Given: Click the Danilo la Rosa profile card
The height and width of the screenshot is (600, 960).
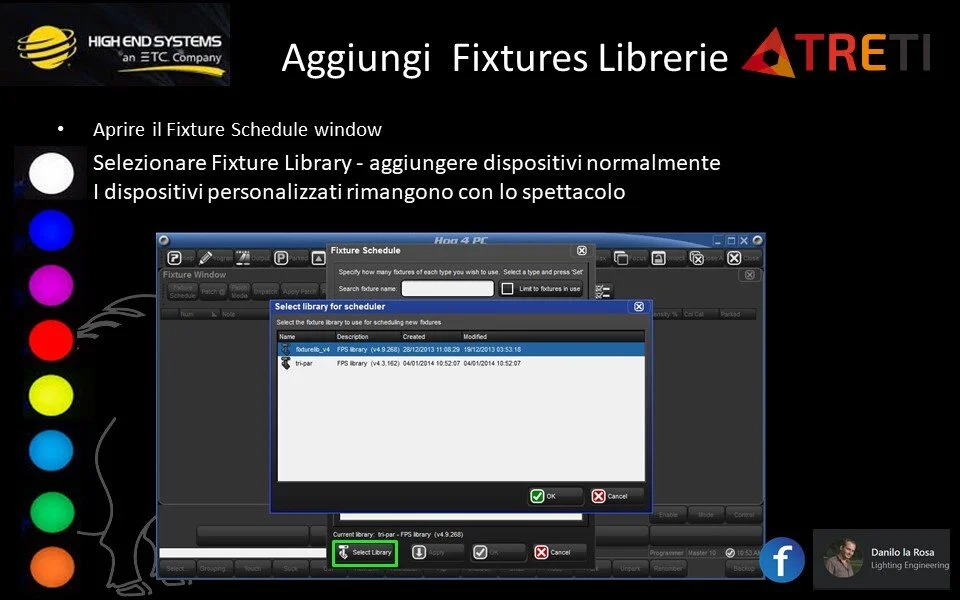Looking at the screenshot, I should click(881, 558).
